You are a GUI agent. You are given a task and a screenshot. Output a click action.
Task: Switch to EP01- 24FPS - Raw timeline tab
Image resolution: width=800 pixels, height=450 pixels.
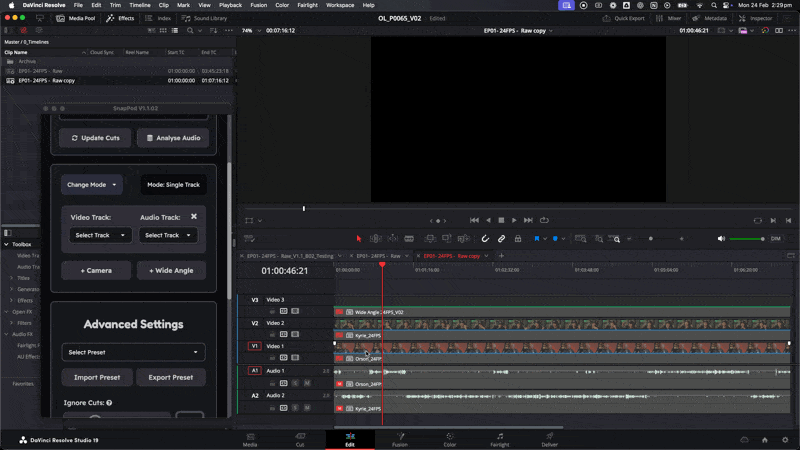tap(378, 256)
